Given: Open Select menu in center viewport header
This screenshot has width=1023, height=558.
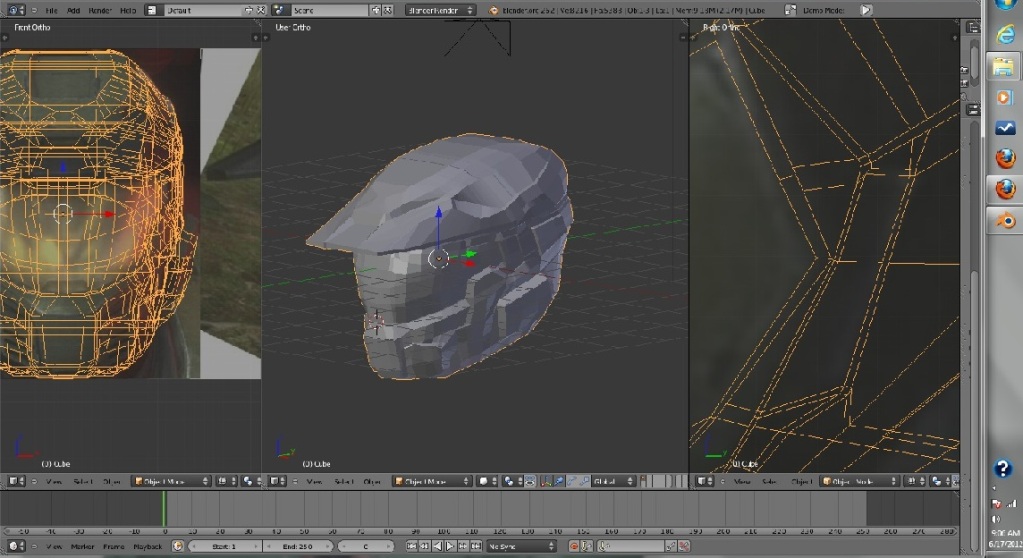Looking at the screenshot, I should pyautogui.click(x=344, y=482).
